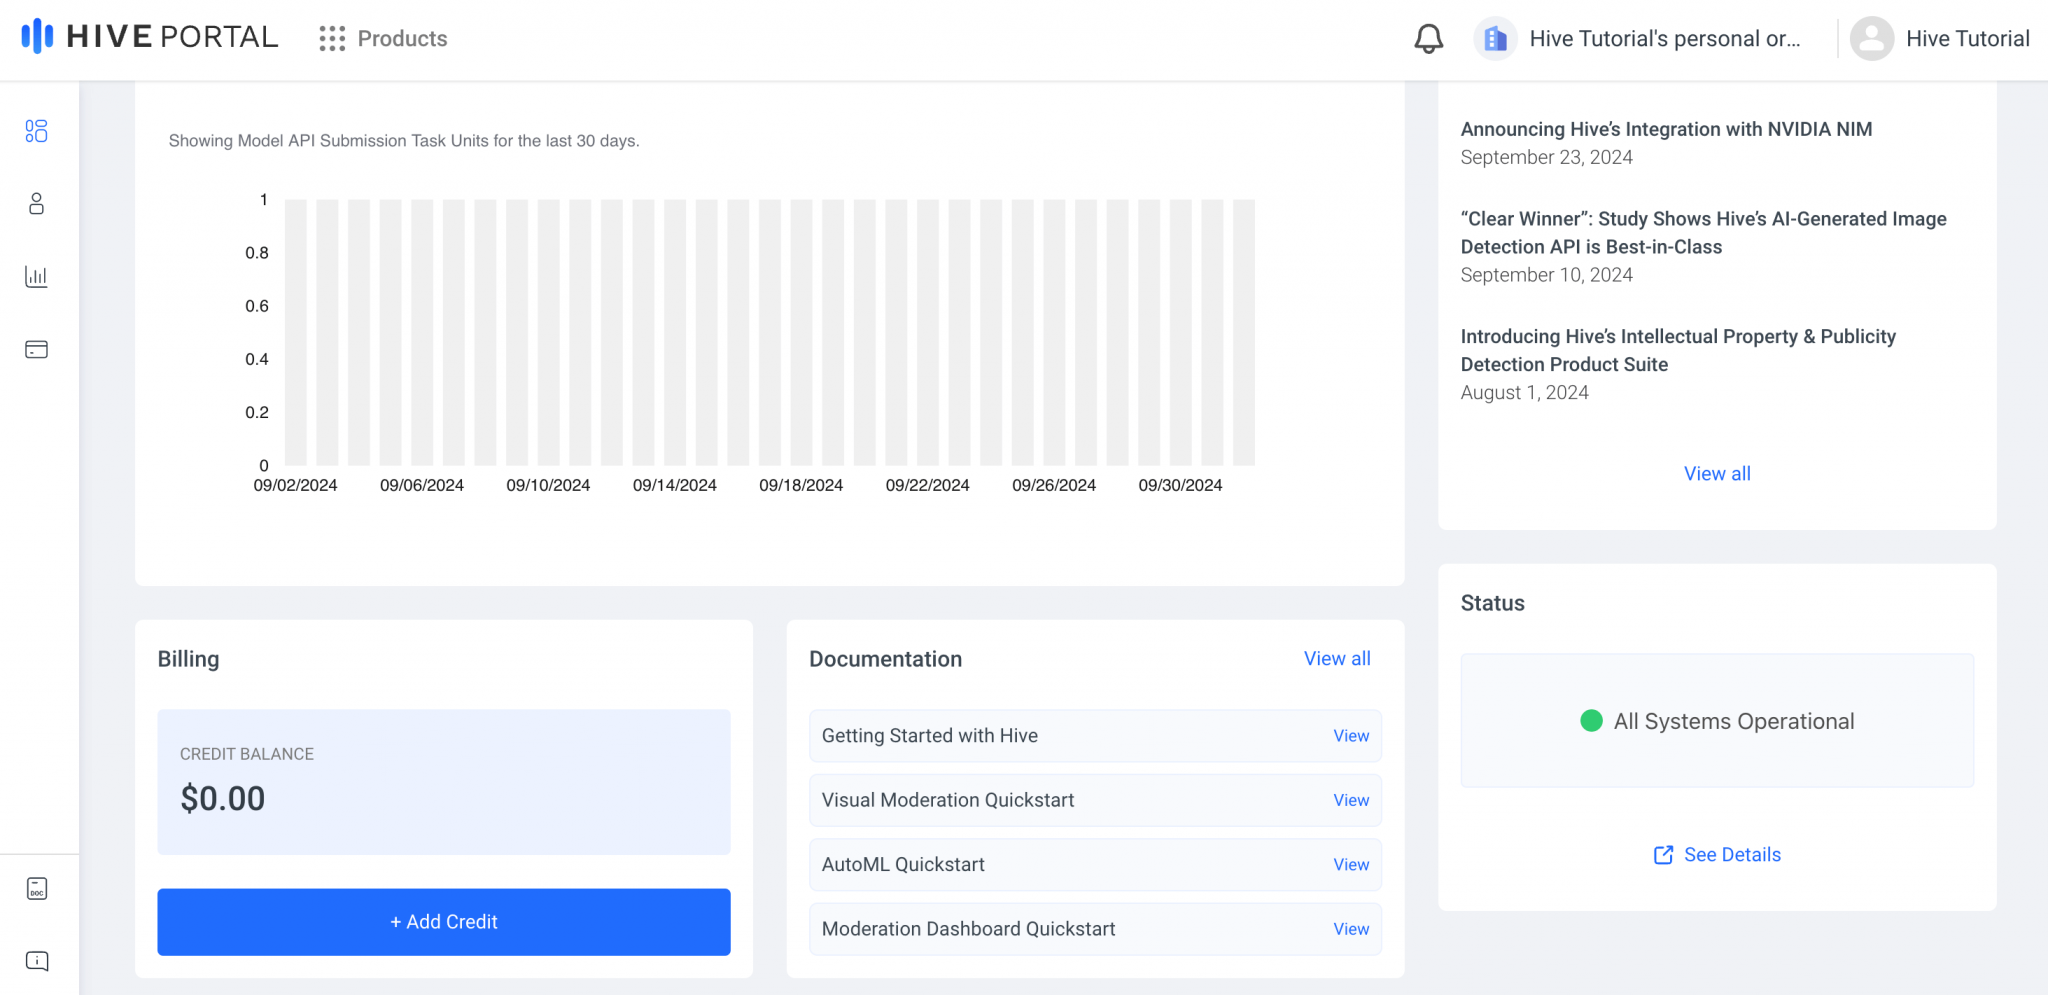Image resolution: width=2048 pixels, height=995 pixels.
Task: Click the Hive Tutorial user avatar
Action: tap(1873, 38)
